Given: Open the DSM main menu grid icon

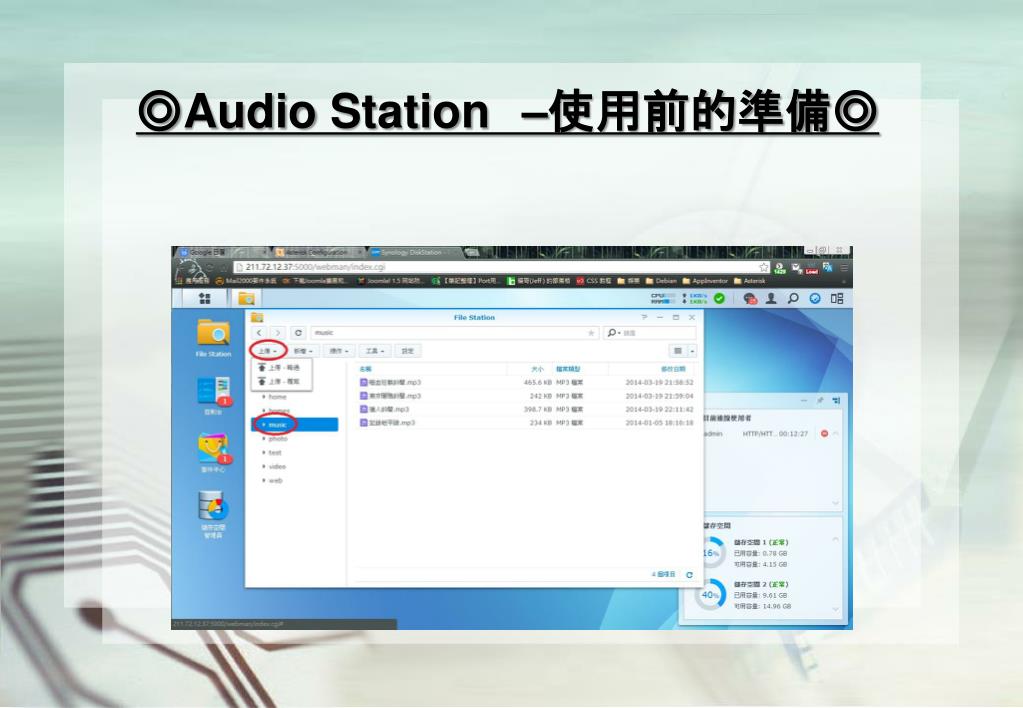Looking at the screenshot, I should [205, 298].
